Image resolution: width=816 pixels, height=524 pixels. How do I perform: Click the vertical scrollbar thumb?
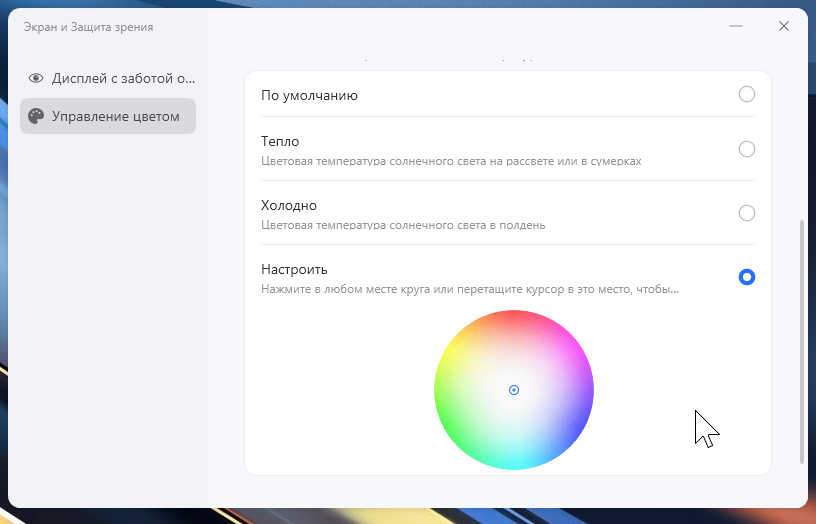pyautogui.click(x=801, y=341)
